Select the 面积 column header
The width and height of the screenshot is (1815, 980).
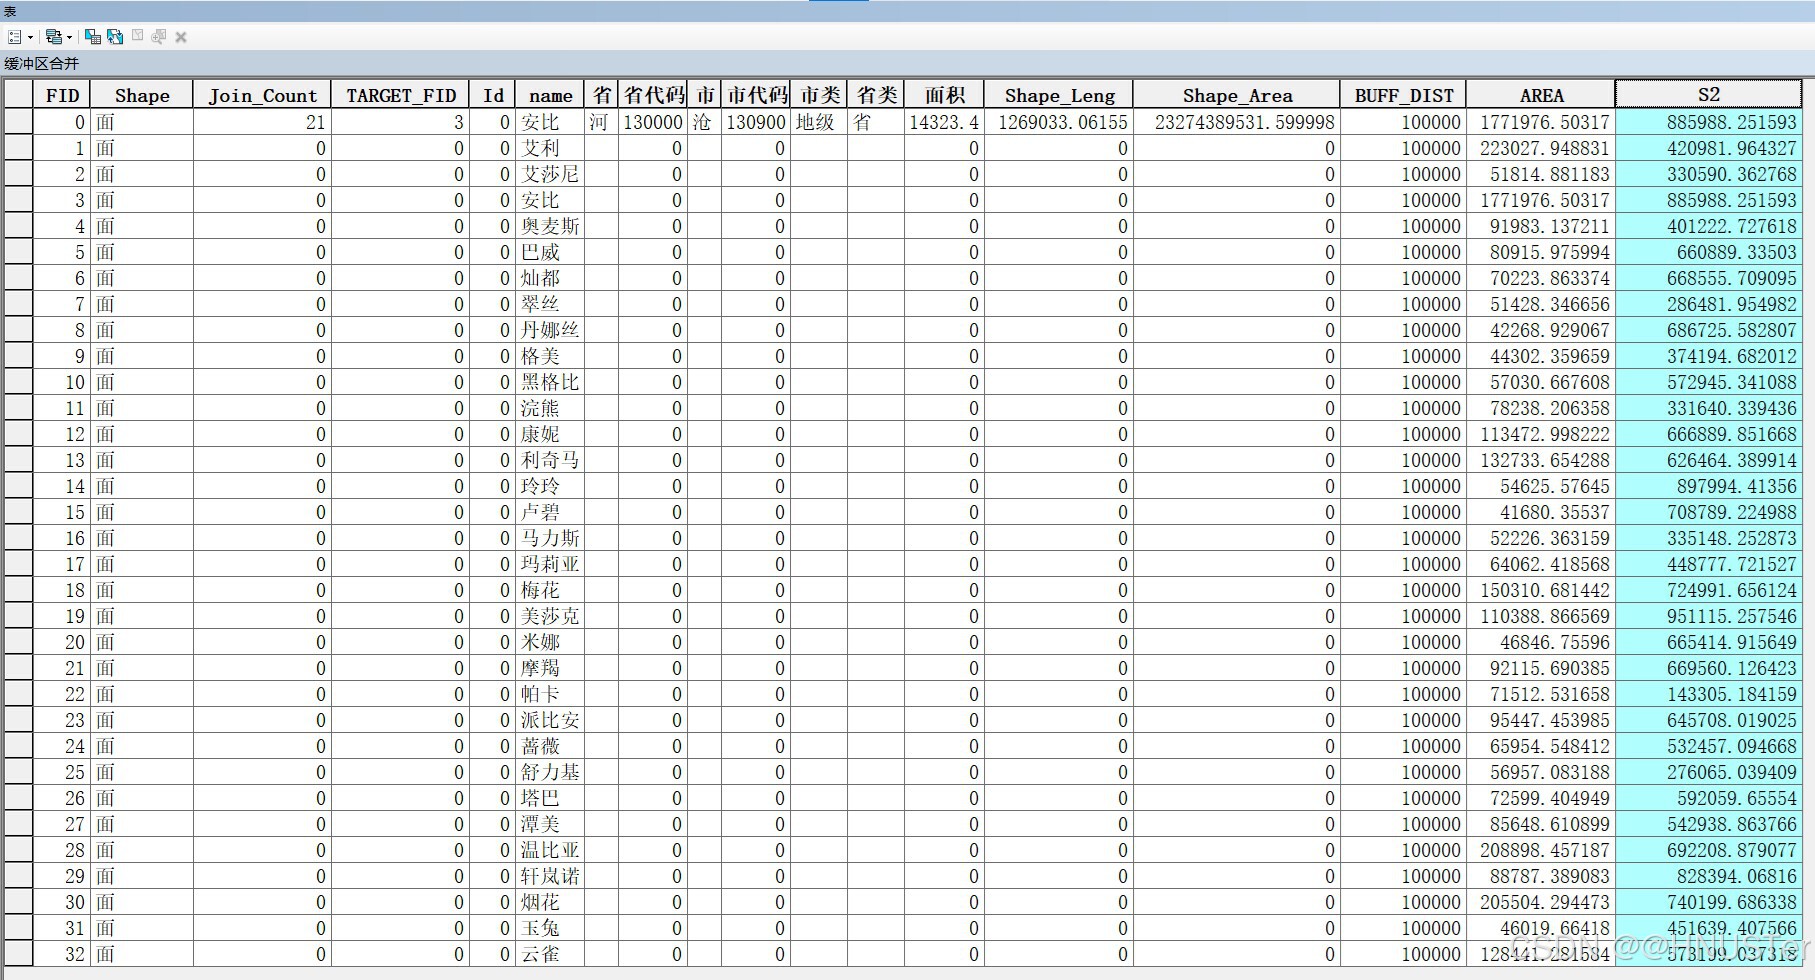(945, 95)
